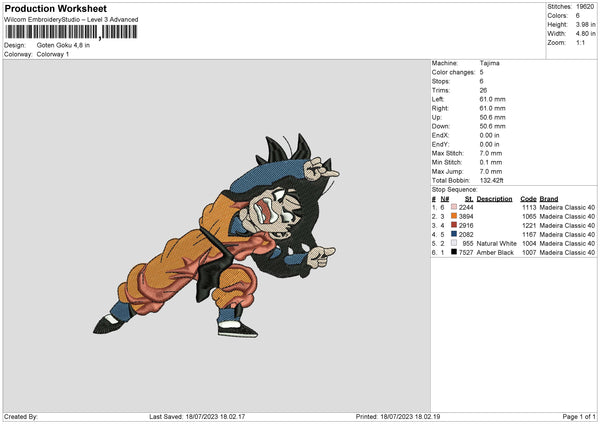Click thread code 1007 in the table
The width and height of the screenshot is (600, 424).
529,253
